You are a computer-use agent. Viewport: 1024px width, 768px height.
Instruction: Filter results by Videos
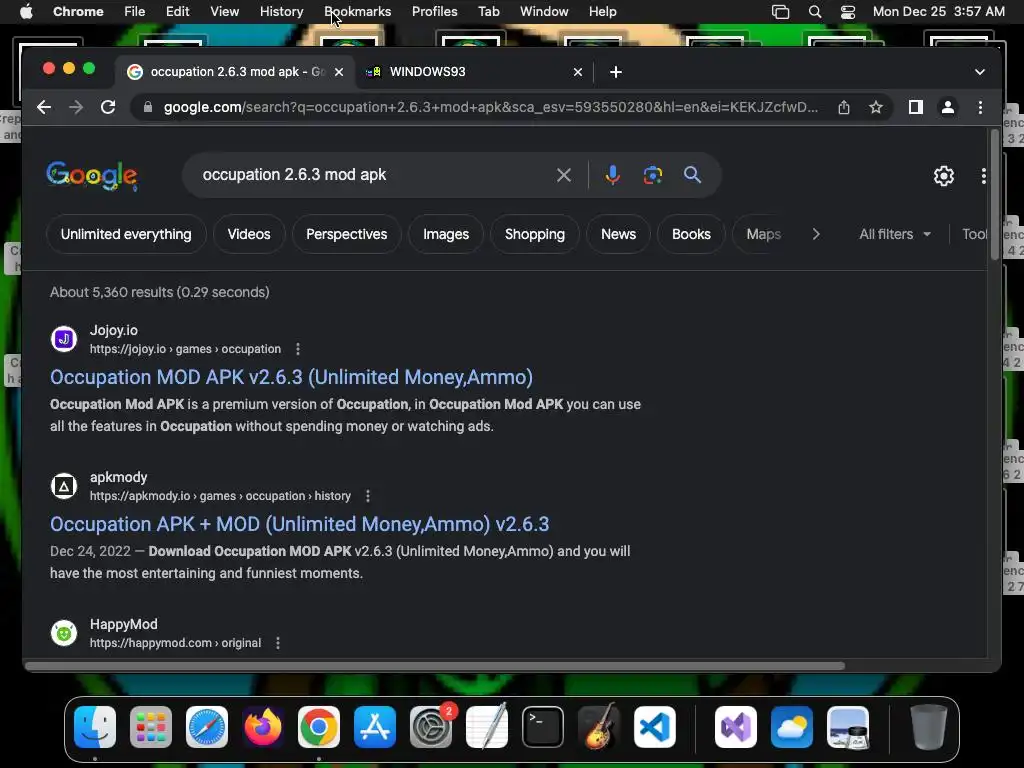pos(249,234)
